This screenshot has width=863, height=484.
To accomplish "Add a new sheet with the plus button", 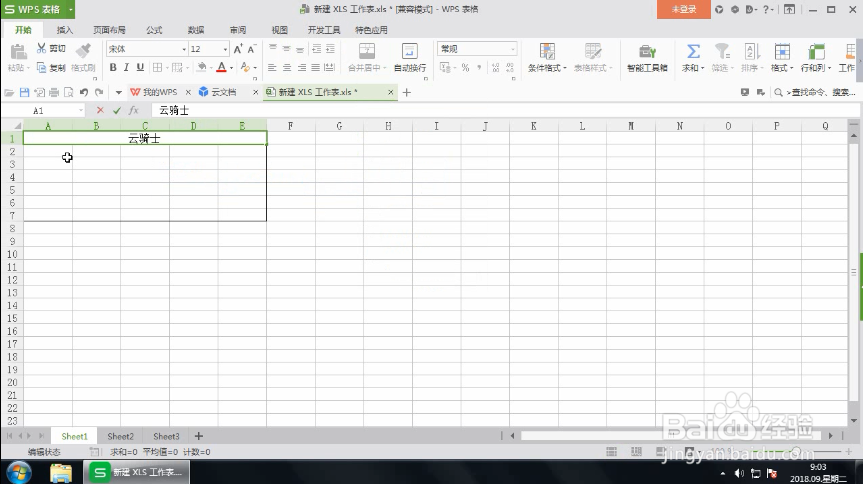I will coord(199,436).
